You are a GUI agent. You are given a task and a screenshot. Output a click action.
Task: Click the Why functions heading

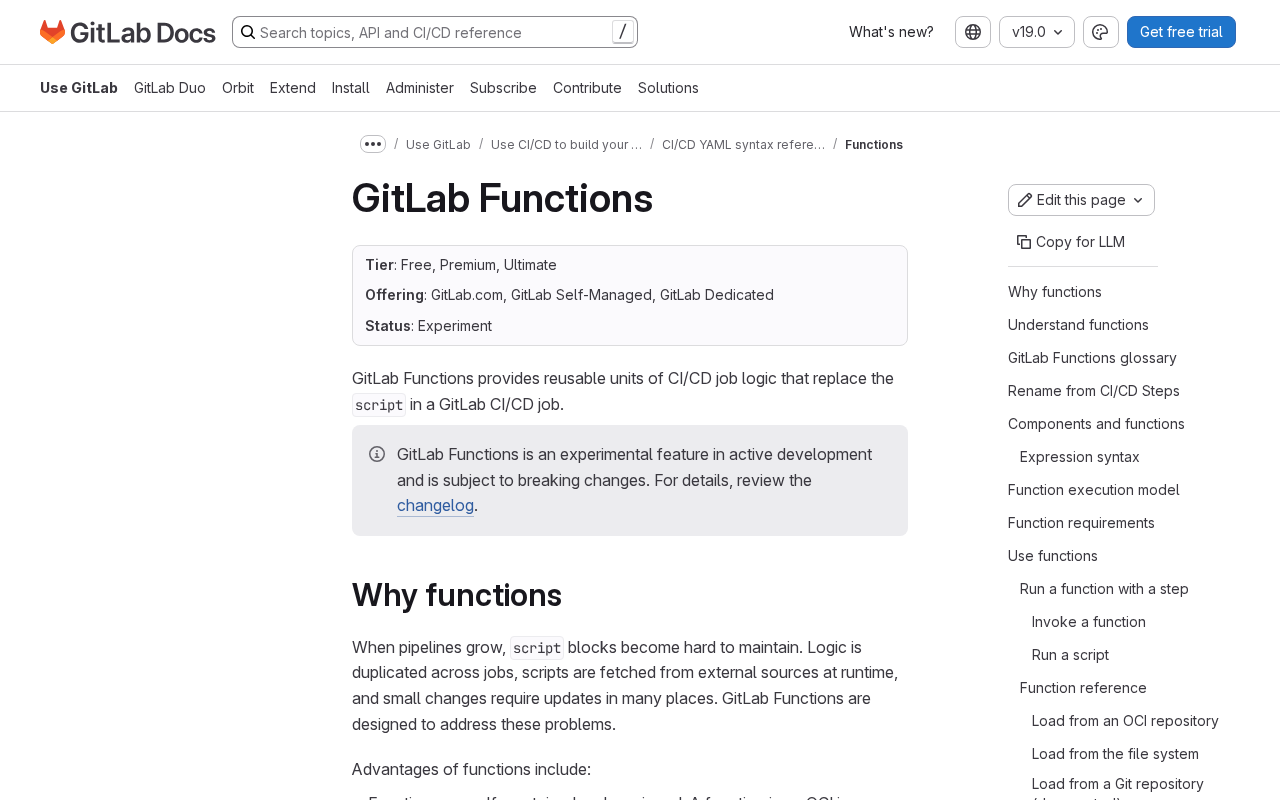(x=457, y=595)
